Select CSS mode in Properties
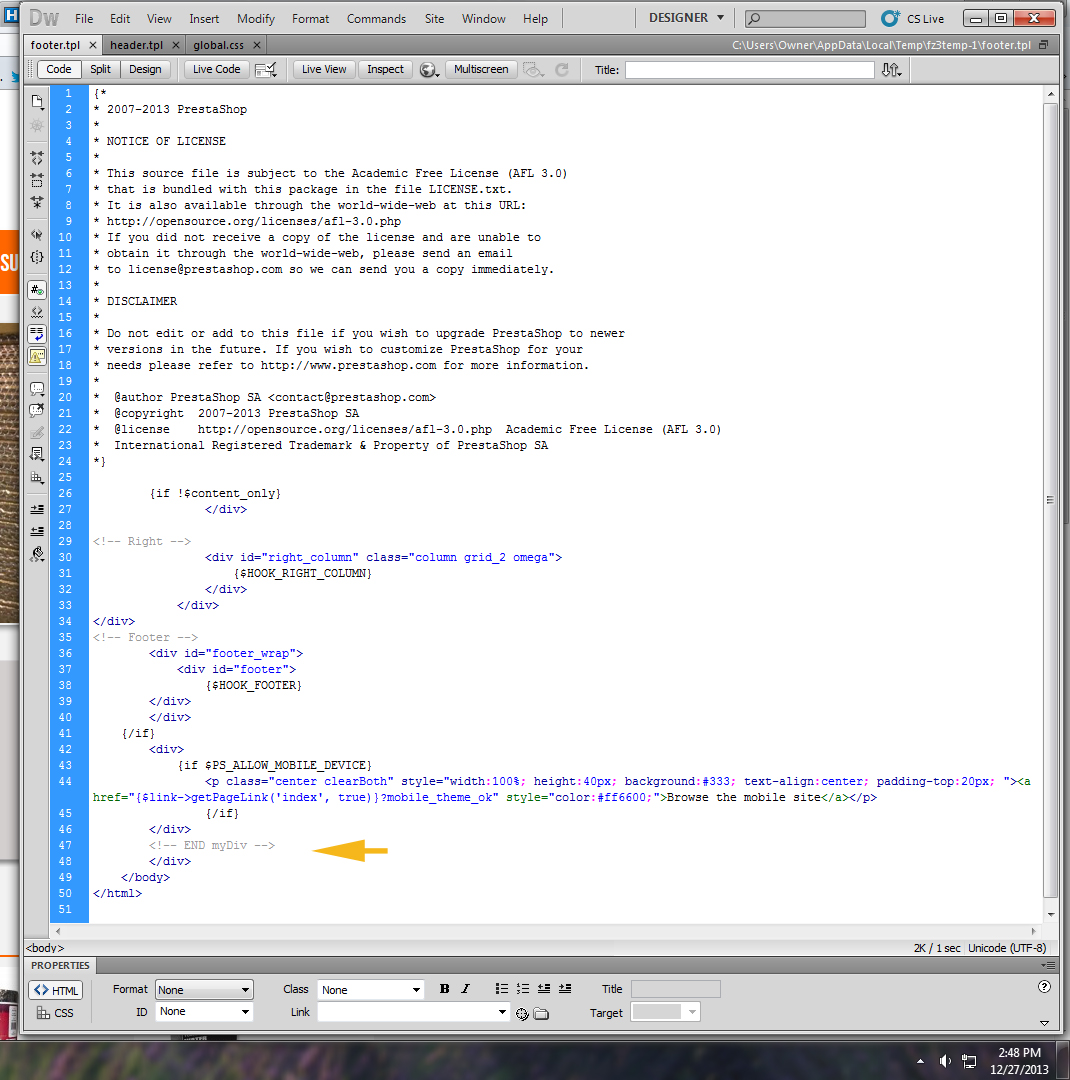 coord(55,1013)
